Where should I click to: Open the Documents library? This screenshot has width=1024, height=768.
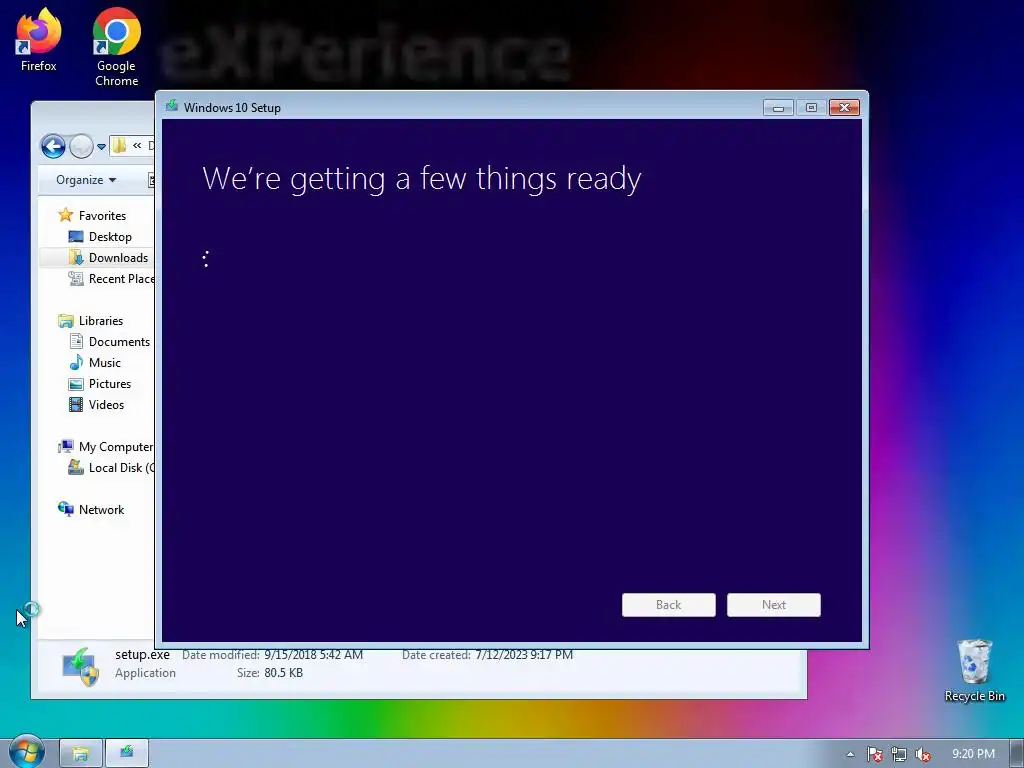pos(109,342)
